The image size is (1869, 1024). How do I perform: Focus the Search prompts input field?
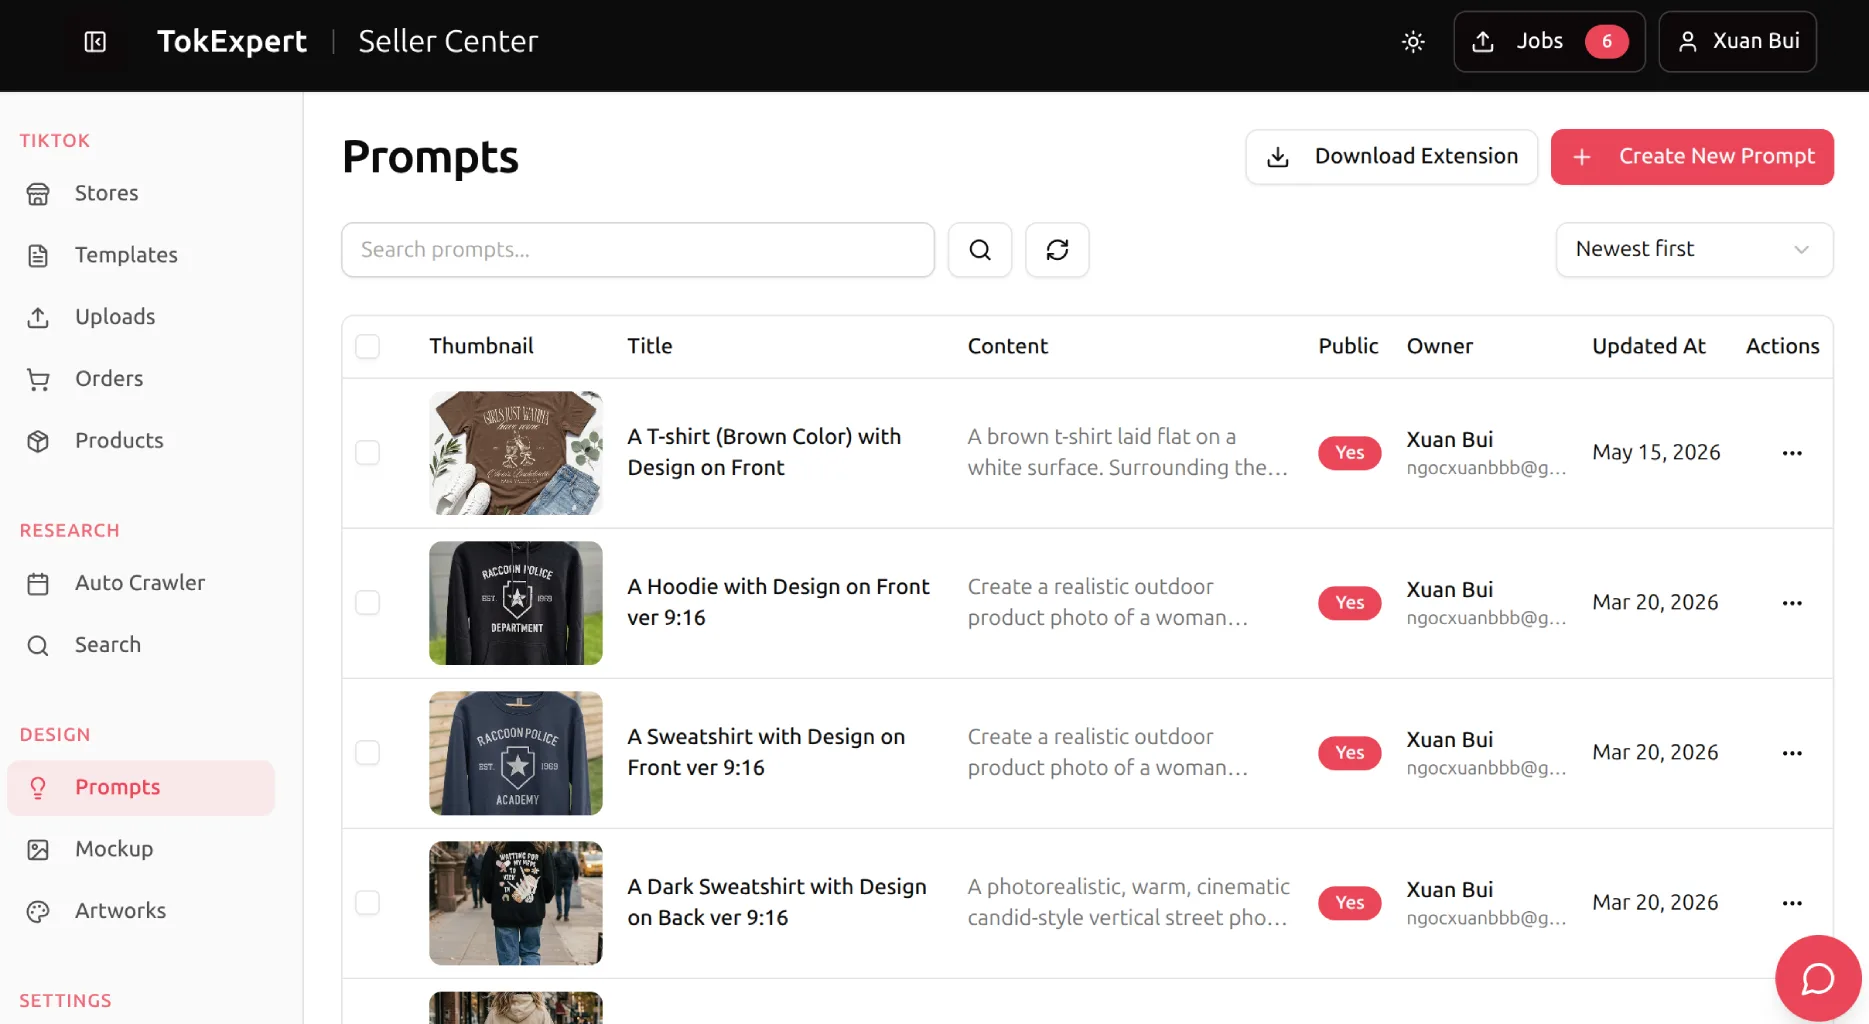click(x=638, y=250)
